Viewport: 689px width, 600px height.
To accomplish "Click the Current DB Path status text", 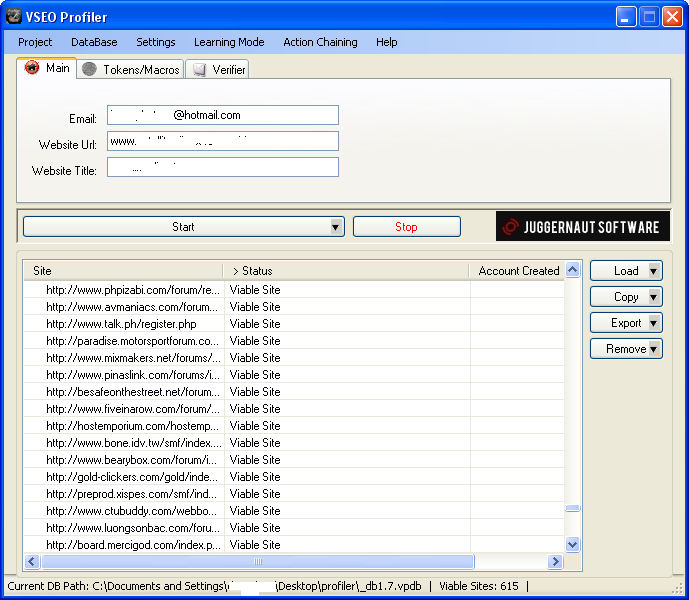I will [214, 586].
